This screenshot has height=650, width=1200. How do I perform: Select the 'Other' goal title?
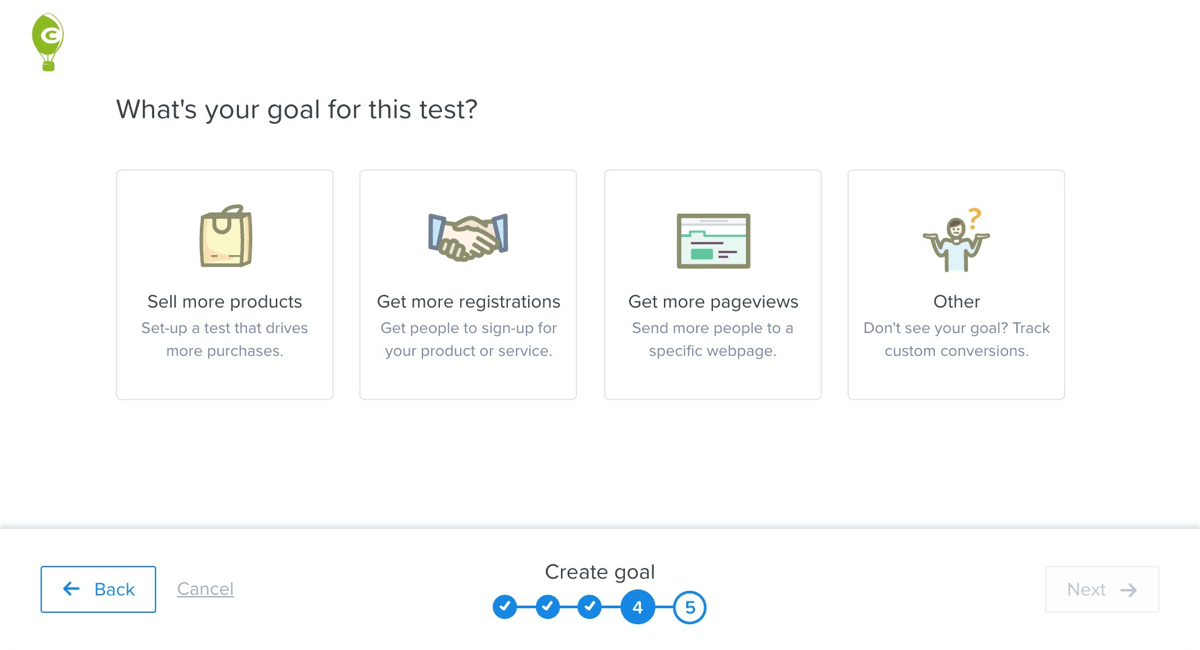pyautogui.click(x=956, y=302)
